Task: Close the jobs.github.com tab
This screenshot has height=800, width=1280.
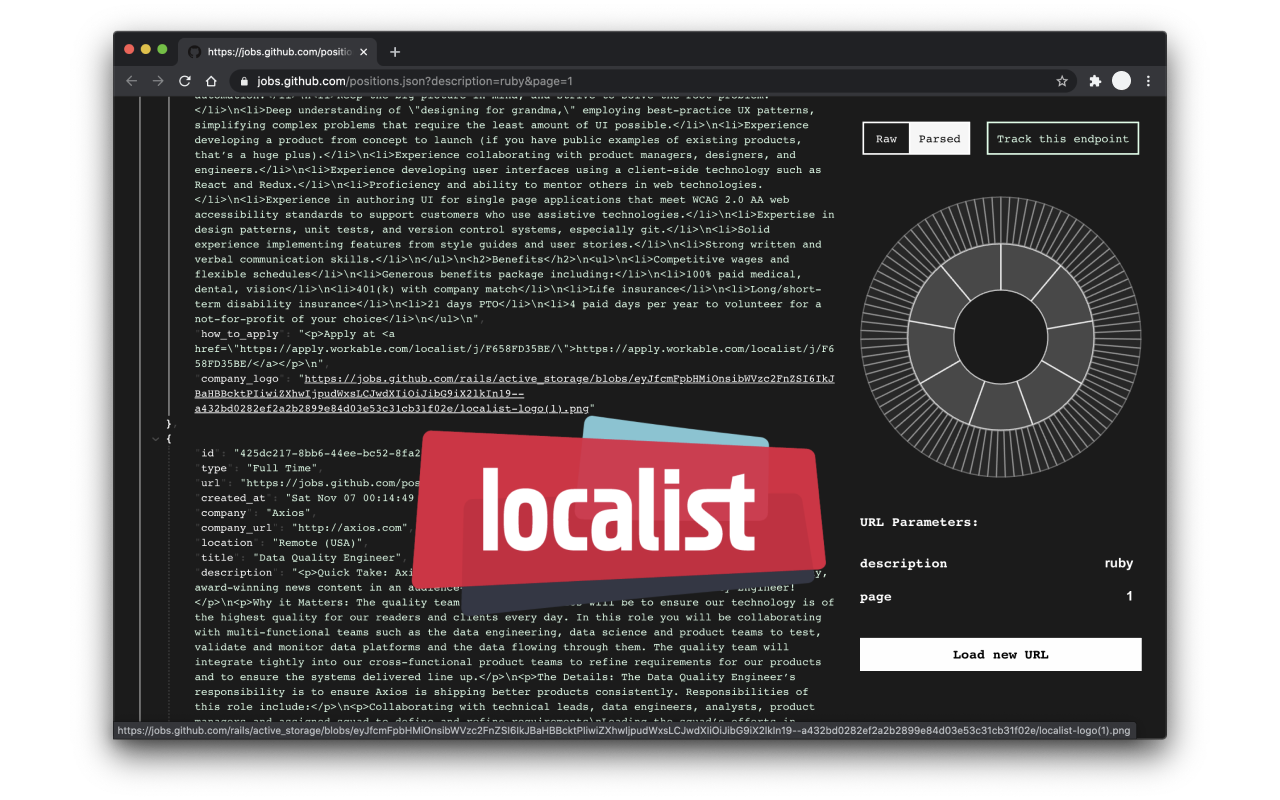Action: click(363, 52)
